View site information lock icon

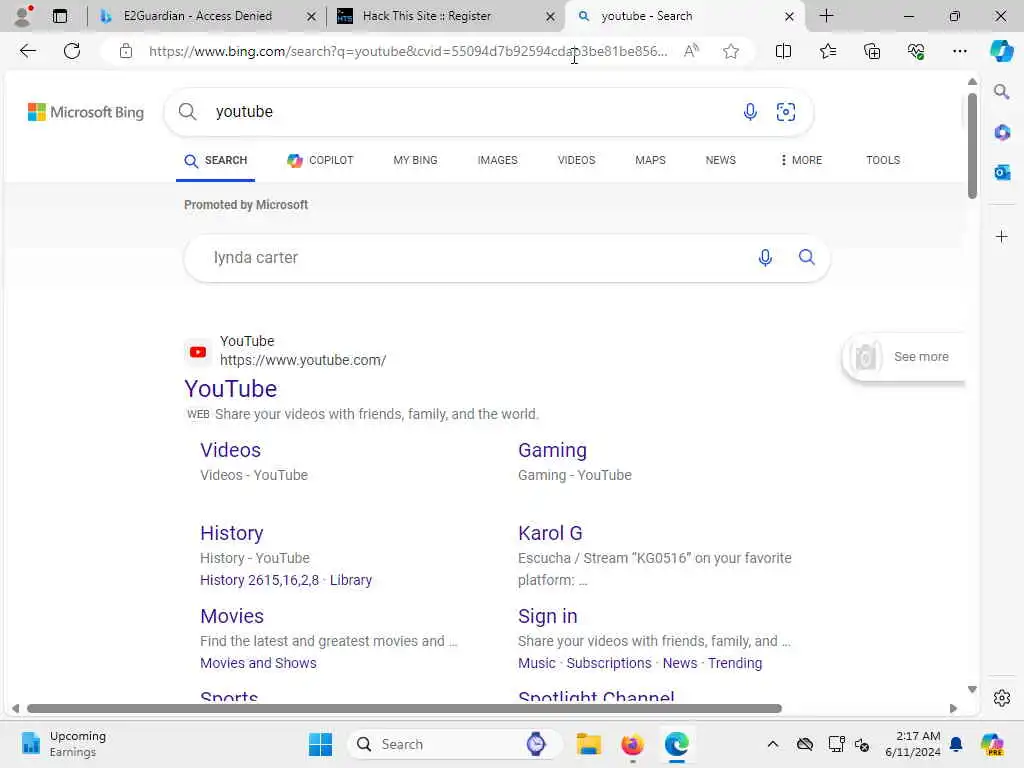click(x=125, y=51)
